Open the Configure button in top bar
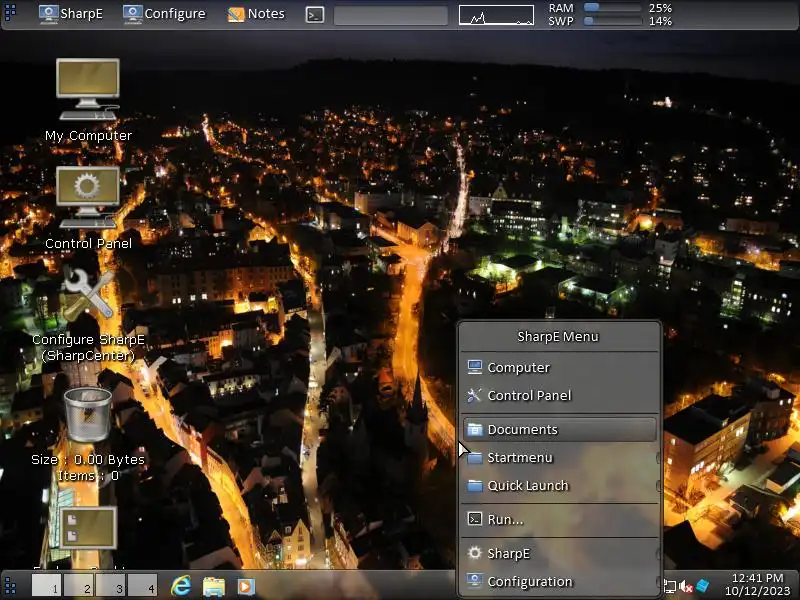This screenshot has height=600, width=800. [x=164, y=14]
